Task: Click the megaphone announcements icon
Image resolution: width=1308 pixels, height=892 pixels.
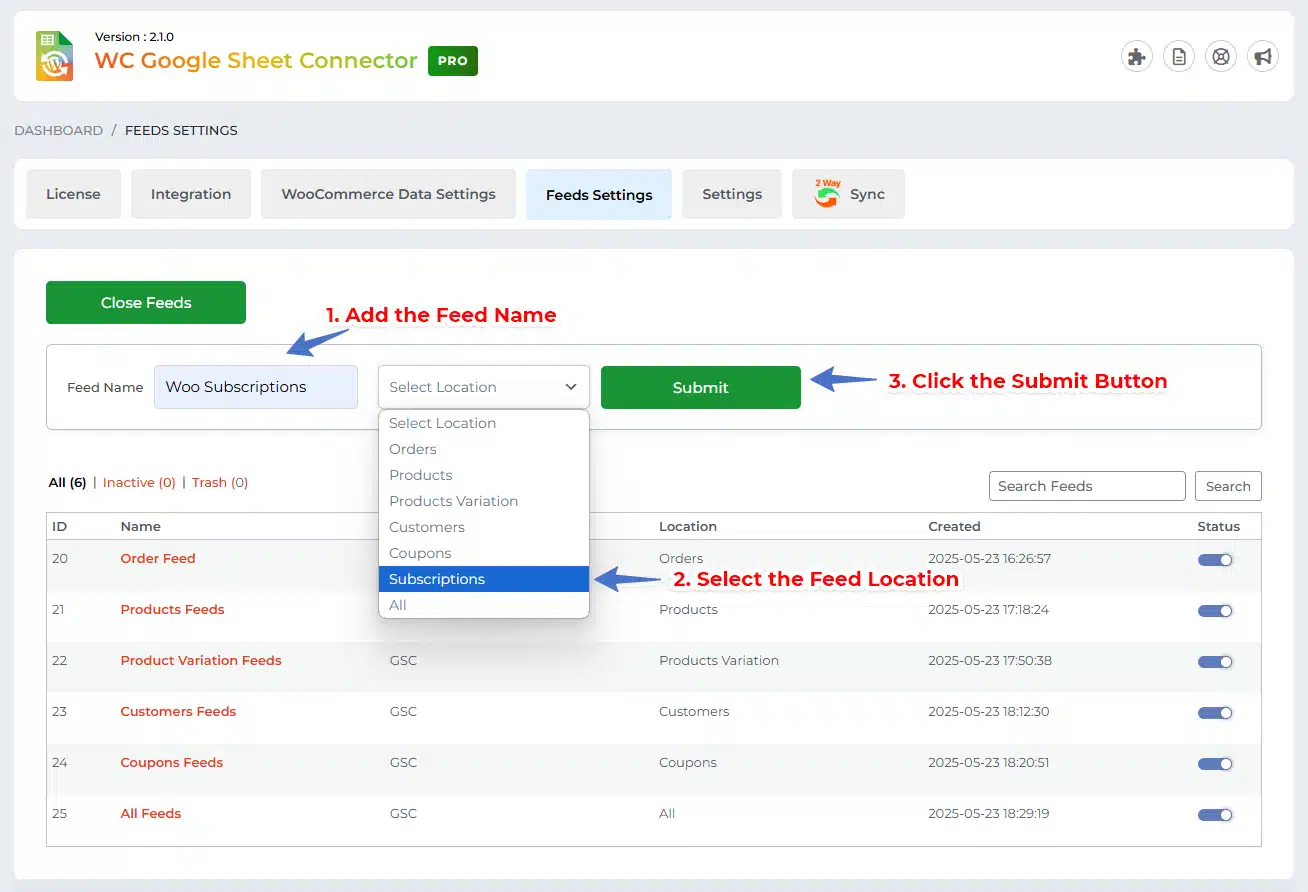Action: point(1263,57)
